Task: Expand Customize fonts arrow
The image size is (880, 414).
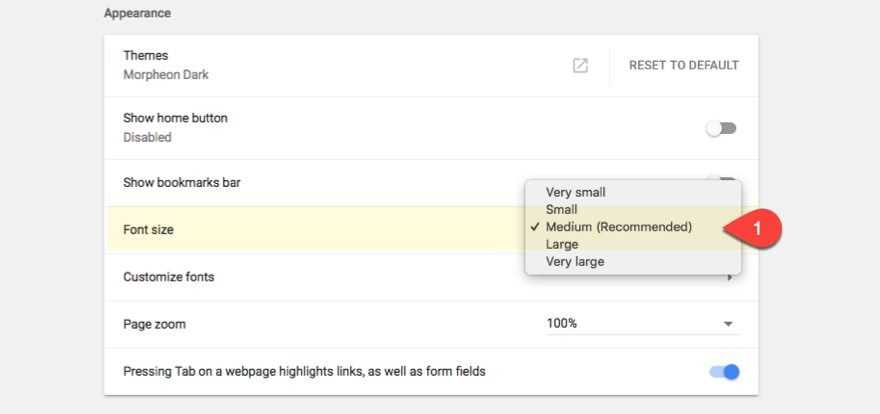Action: [x=730, y=277]
